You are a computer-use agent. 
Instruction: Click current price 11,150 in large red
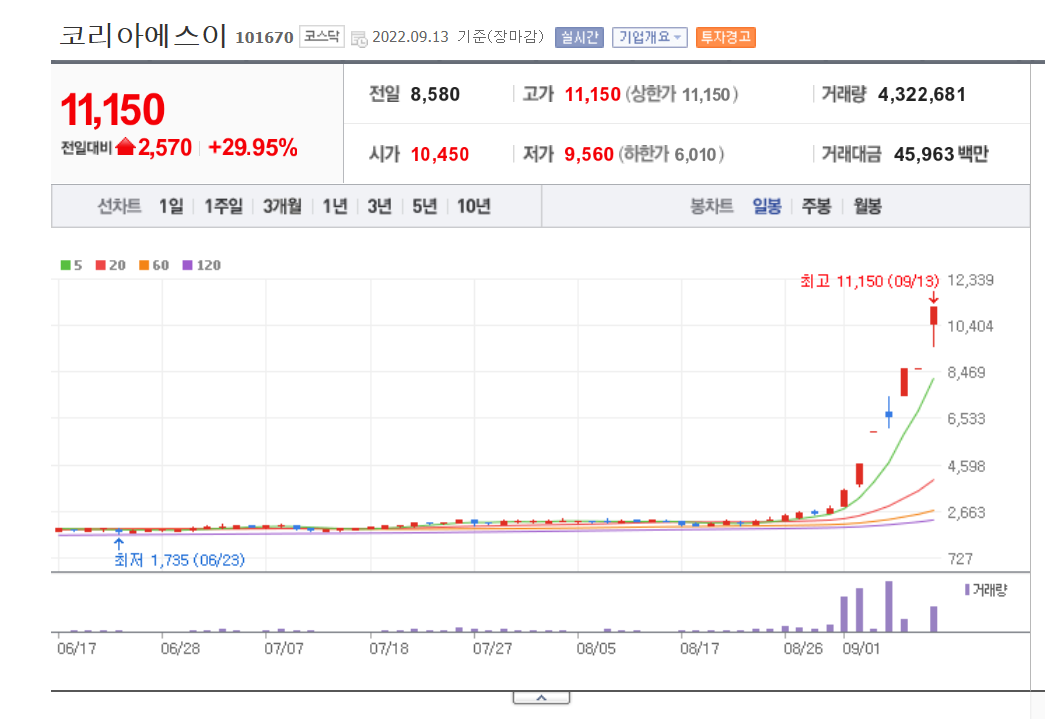click(x=112, y=109)
